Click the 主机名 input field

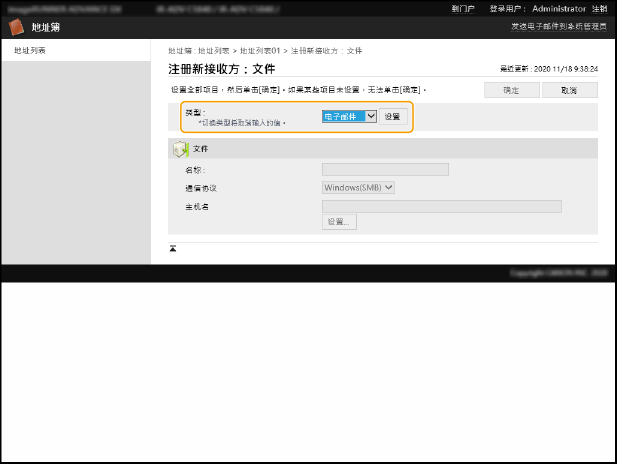(441, 206)
